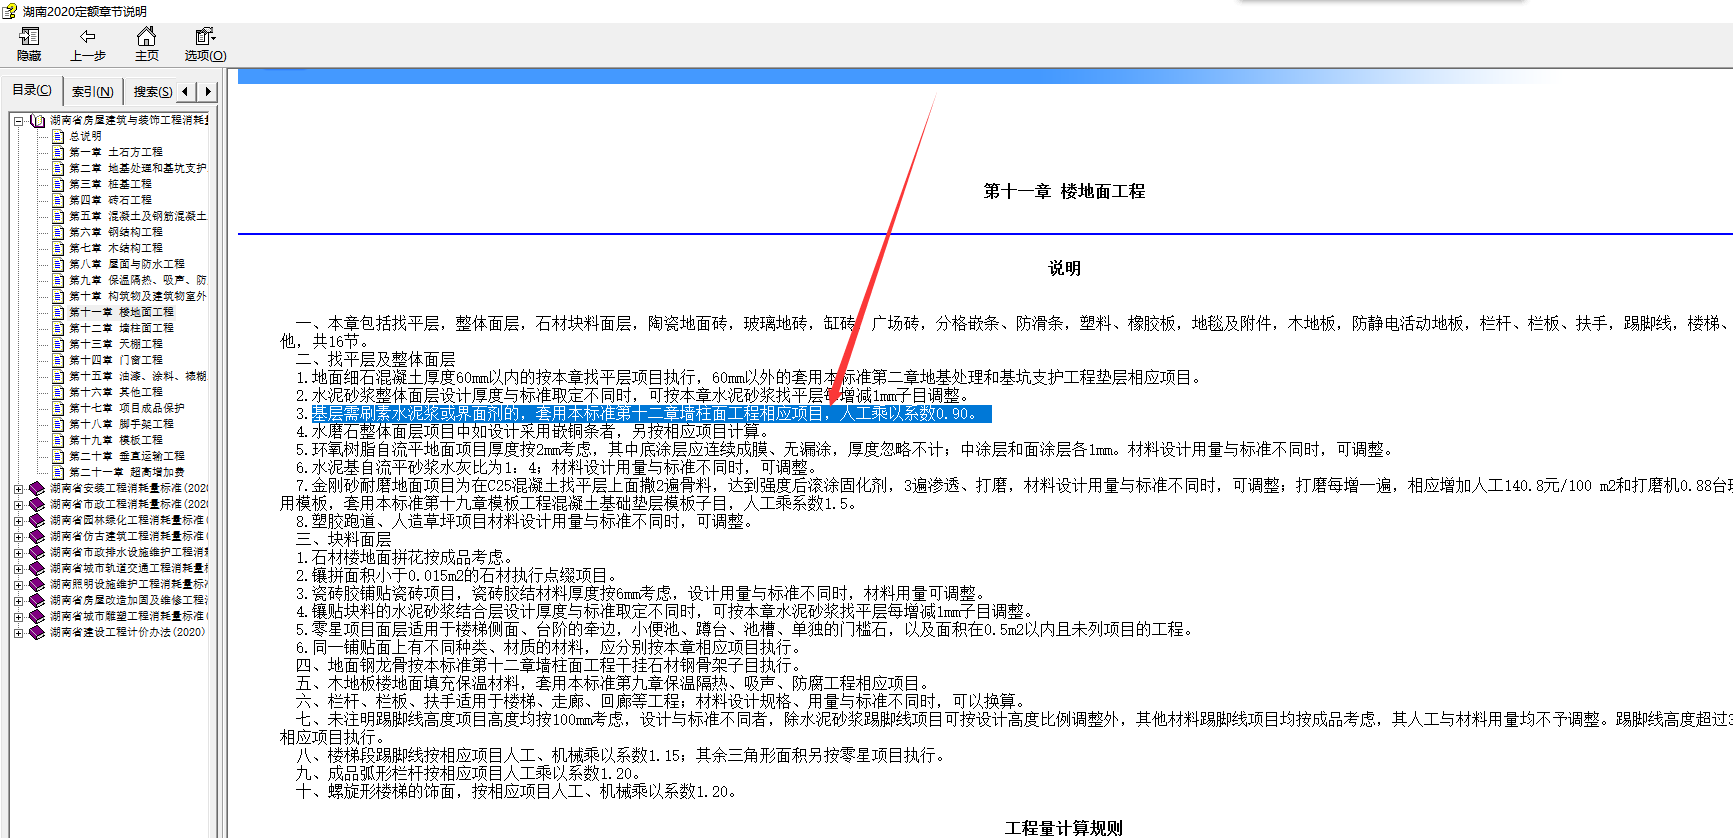Click the page icon beside 第九章 保温隔热
The image size is (1733, 838).
[x=58, y=280]
